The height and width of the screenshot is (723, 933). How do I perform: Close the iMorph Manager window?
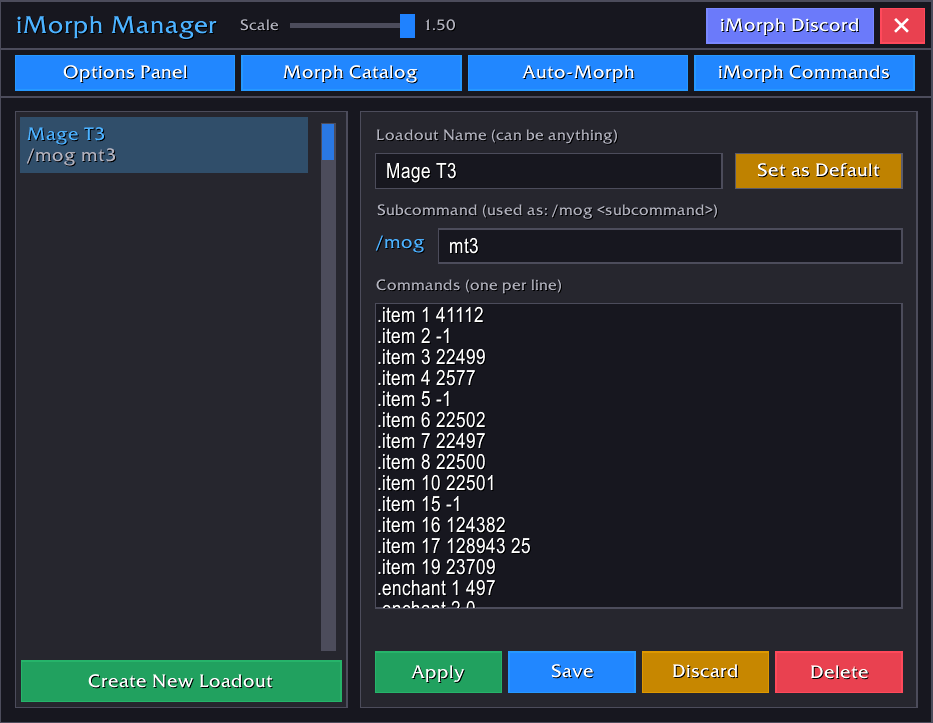[901, 26]
